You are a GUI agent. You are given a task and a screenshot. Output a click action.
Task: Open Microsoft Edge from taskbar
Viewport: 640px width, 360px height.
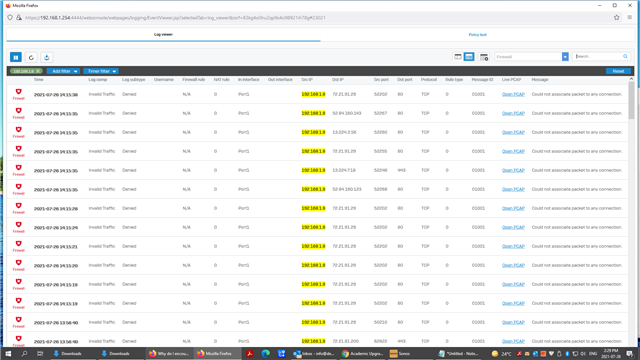266,353
